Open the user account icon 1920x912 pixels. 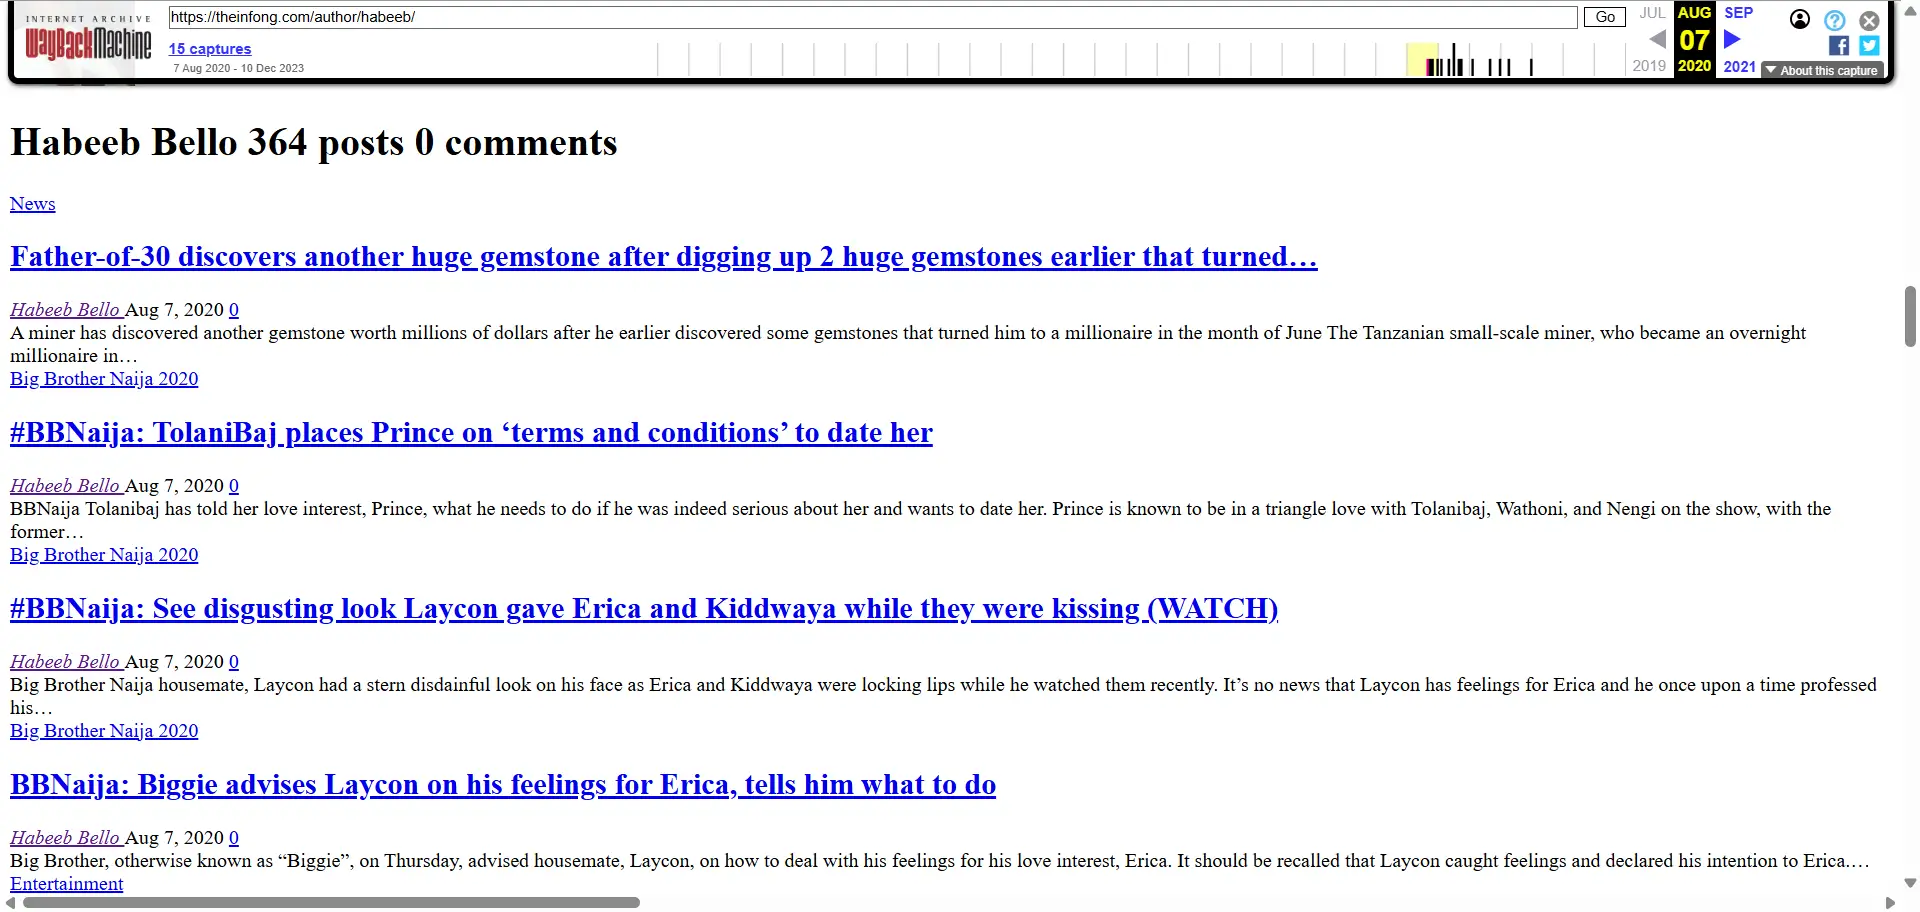1800,19
